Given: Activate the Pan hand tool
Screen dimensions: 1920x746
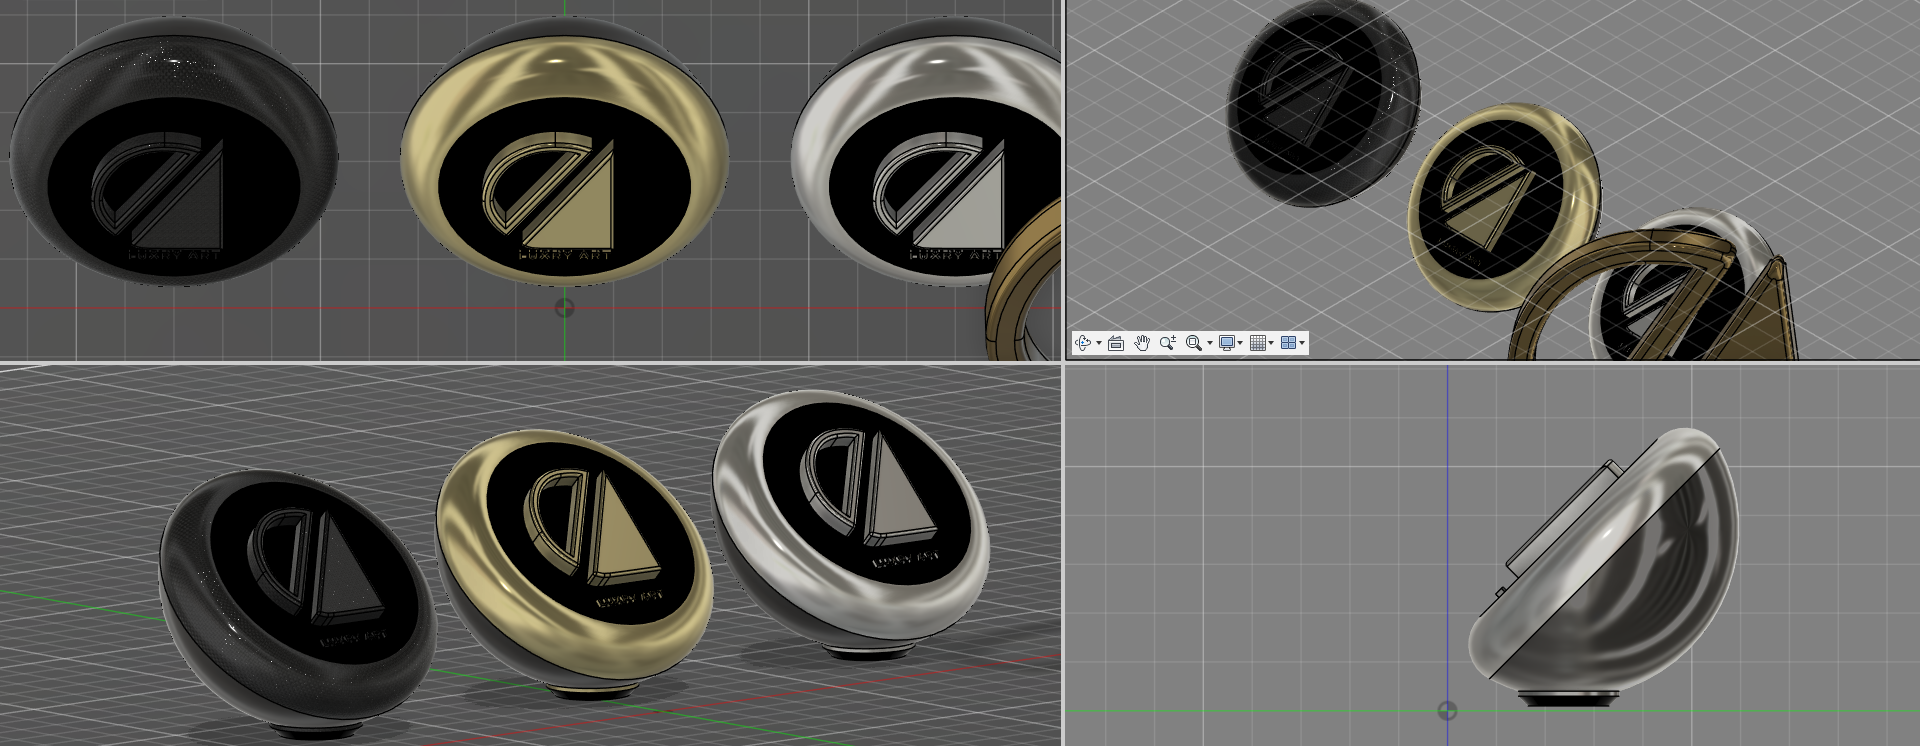Looking at the screenshot, I should pyautogui.click(x=1142, y=343).
